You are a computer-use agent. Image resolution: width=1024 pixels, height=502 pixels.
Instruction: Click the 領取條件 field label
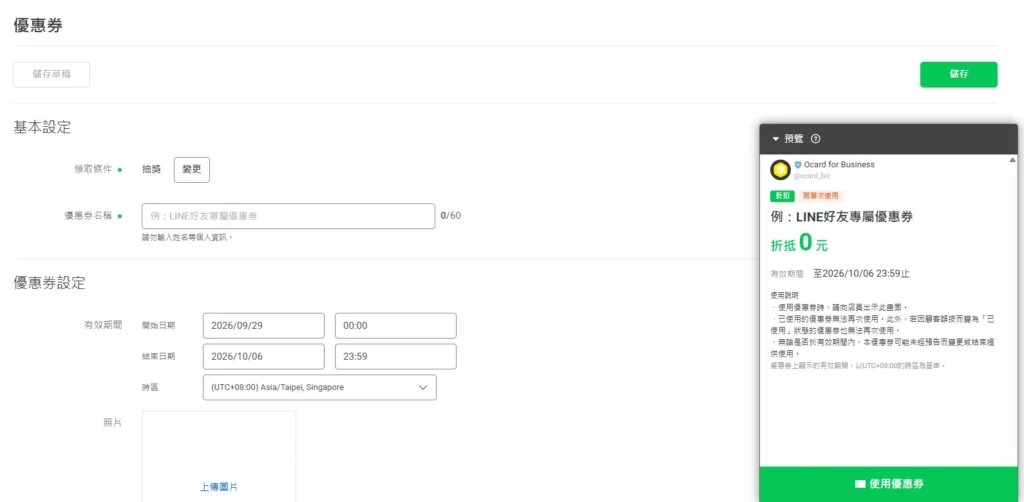coord(93,170)
